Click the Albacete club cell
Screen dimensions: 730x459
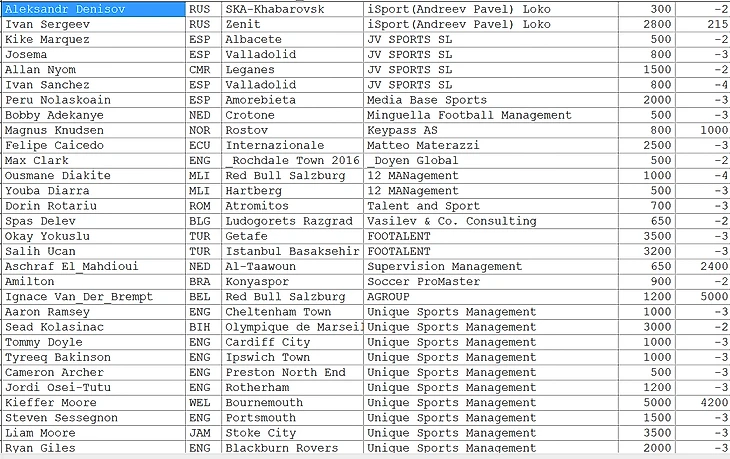pos(292,40)
